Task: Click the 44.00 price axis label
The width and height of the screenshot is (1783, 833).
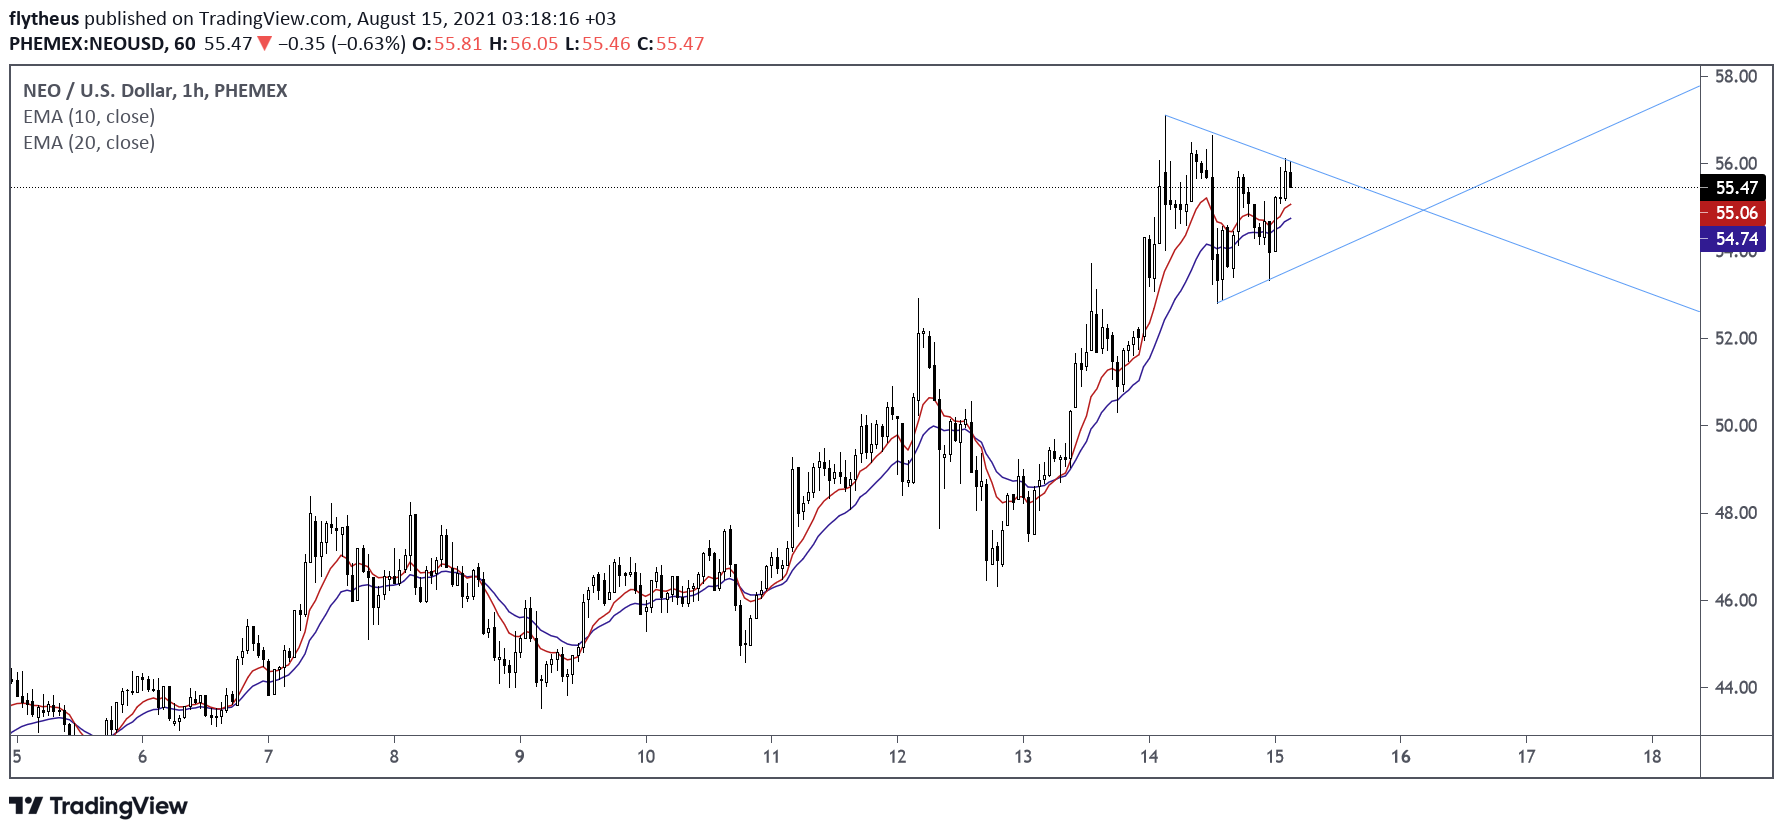Action: point(1735,687)
